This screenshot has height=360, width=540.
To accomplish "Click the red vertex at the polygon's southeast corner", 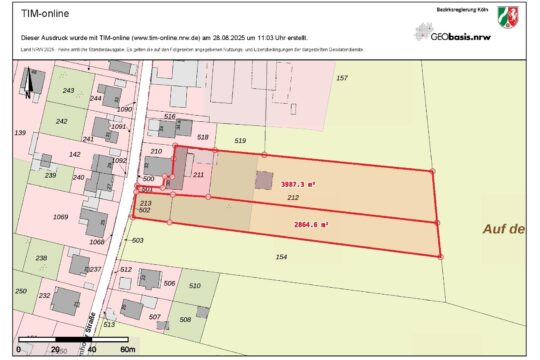I will click(x=441, y=257).
